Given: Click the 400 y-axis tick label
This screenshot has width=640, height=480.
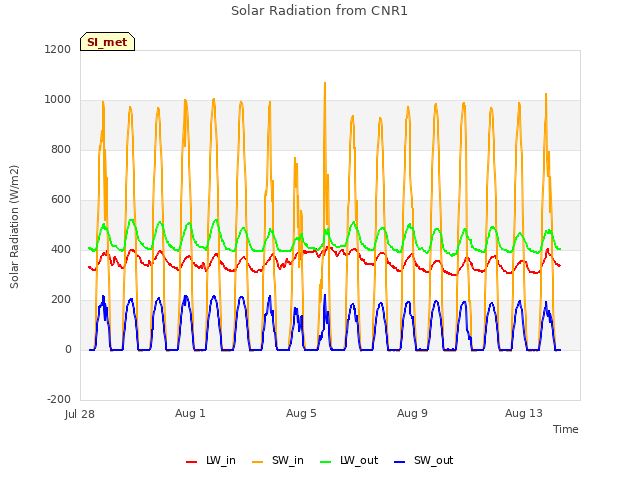Looking at the screenshot, I should tap(61, 249).
